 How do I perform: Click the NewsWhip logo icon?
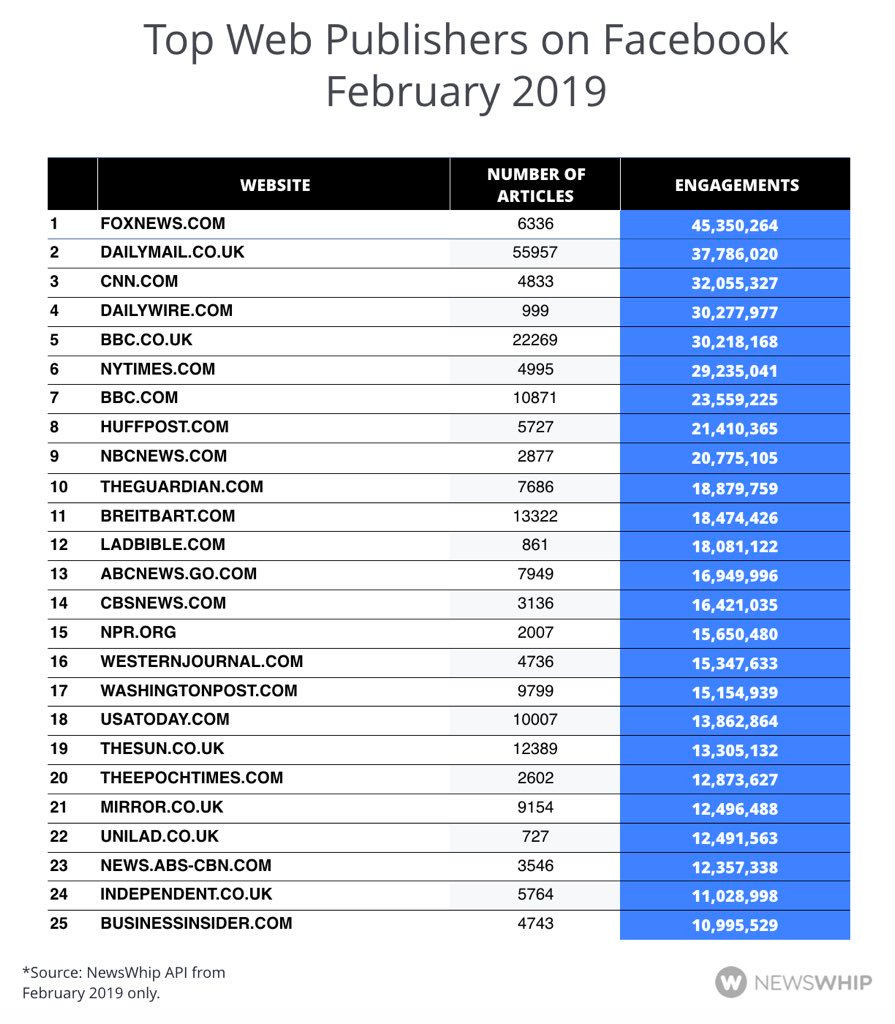(x=730, y=982)
